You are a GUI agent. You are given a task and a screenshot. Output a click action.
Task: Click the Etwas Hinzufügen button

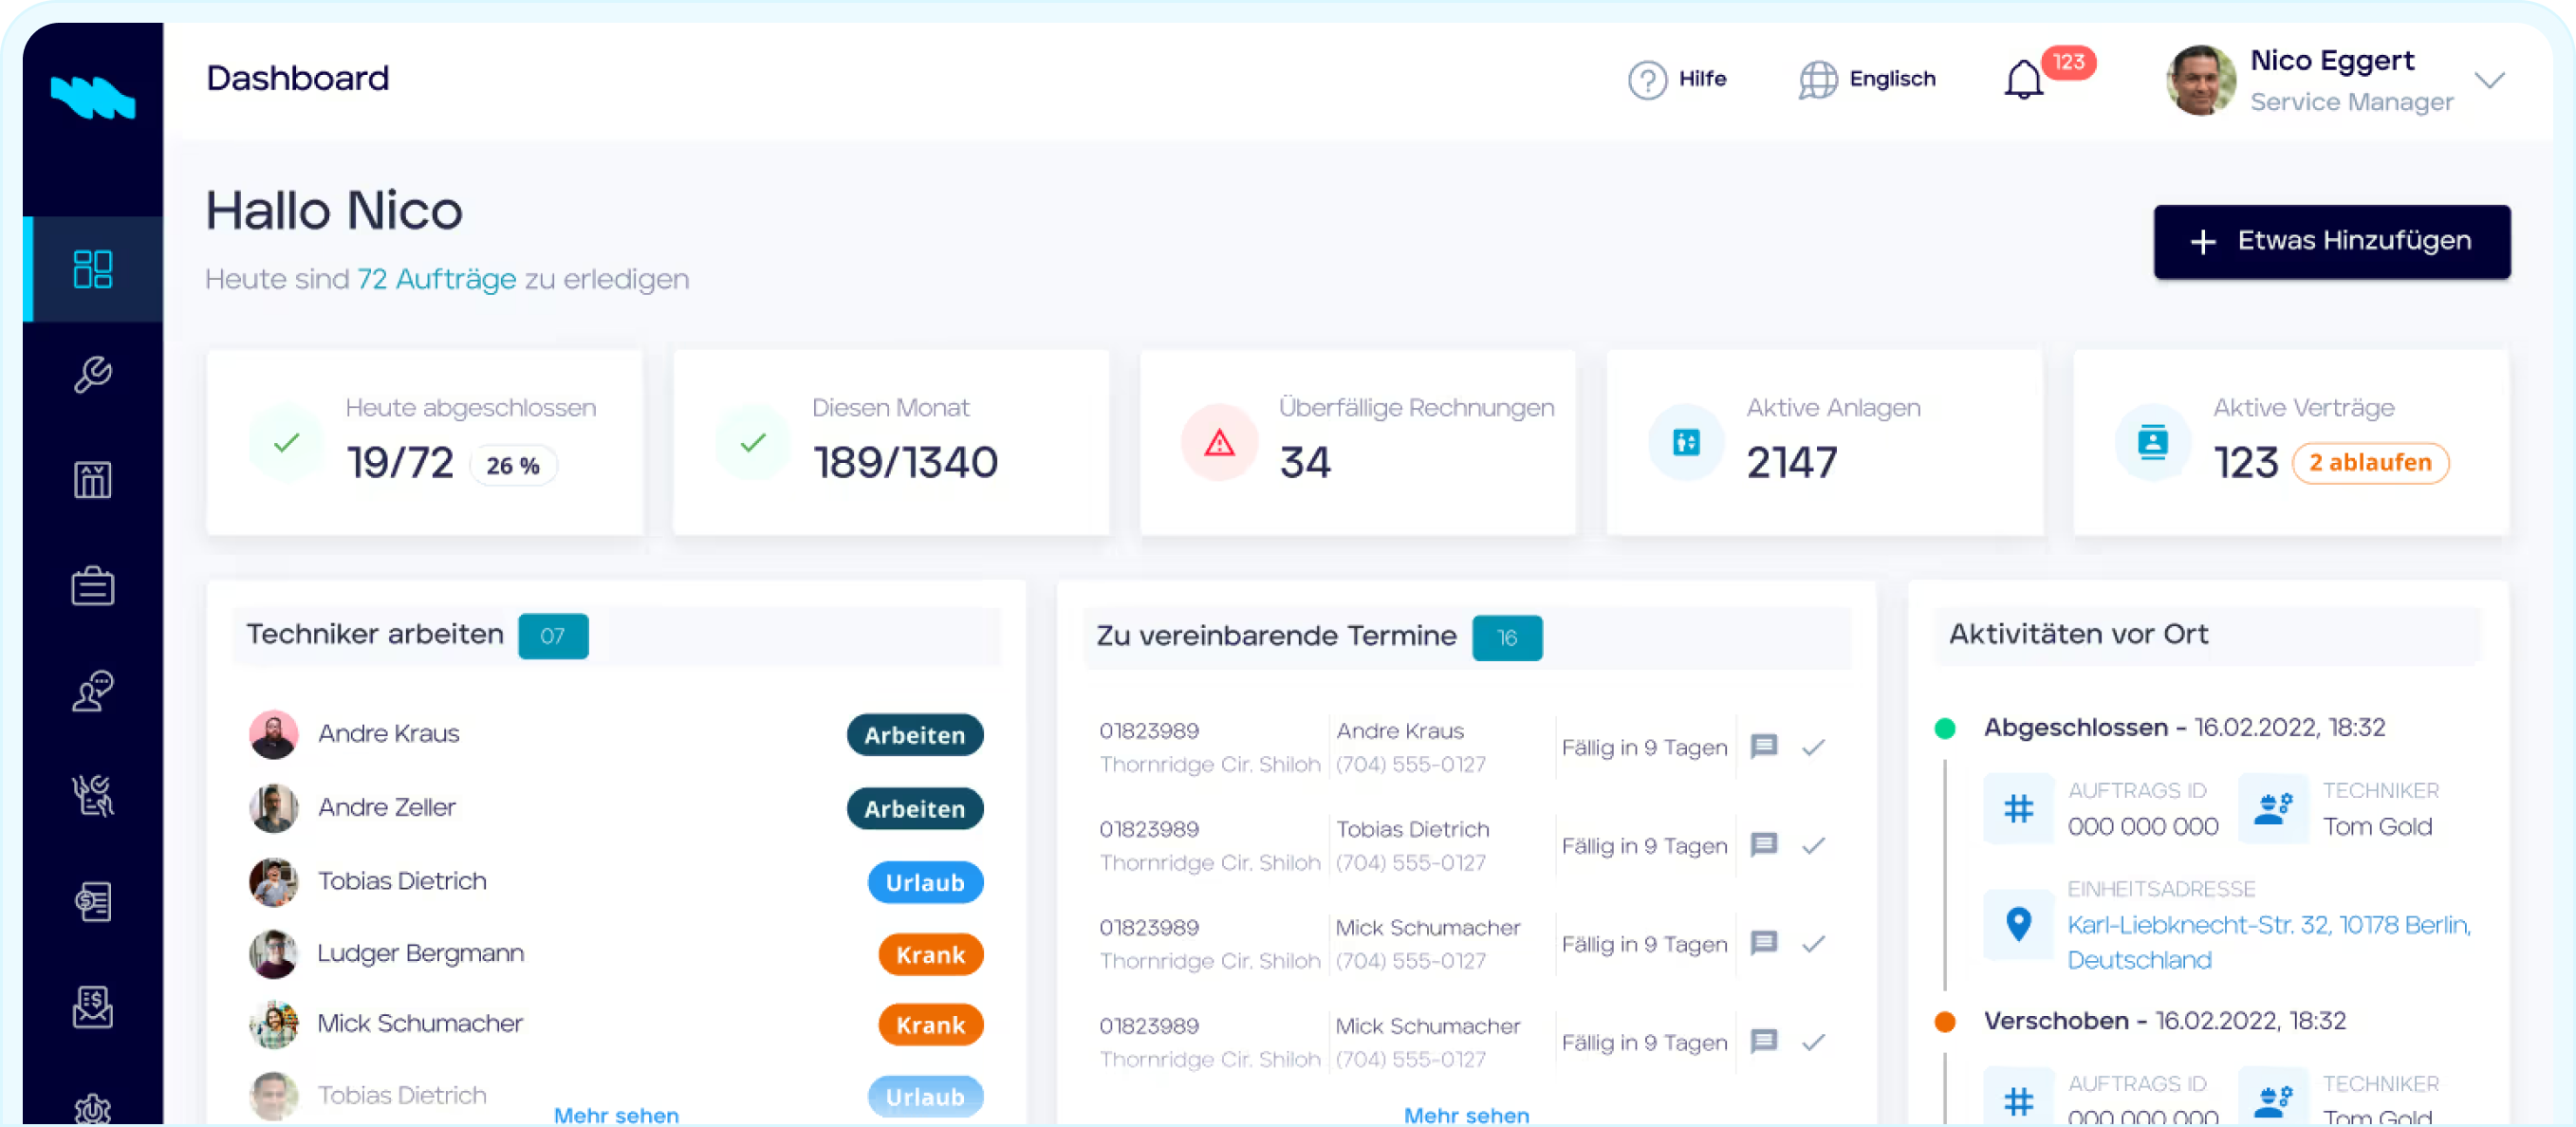pyautogui.click(x=2332, y=242)
